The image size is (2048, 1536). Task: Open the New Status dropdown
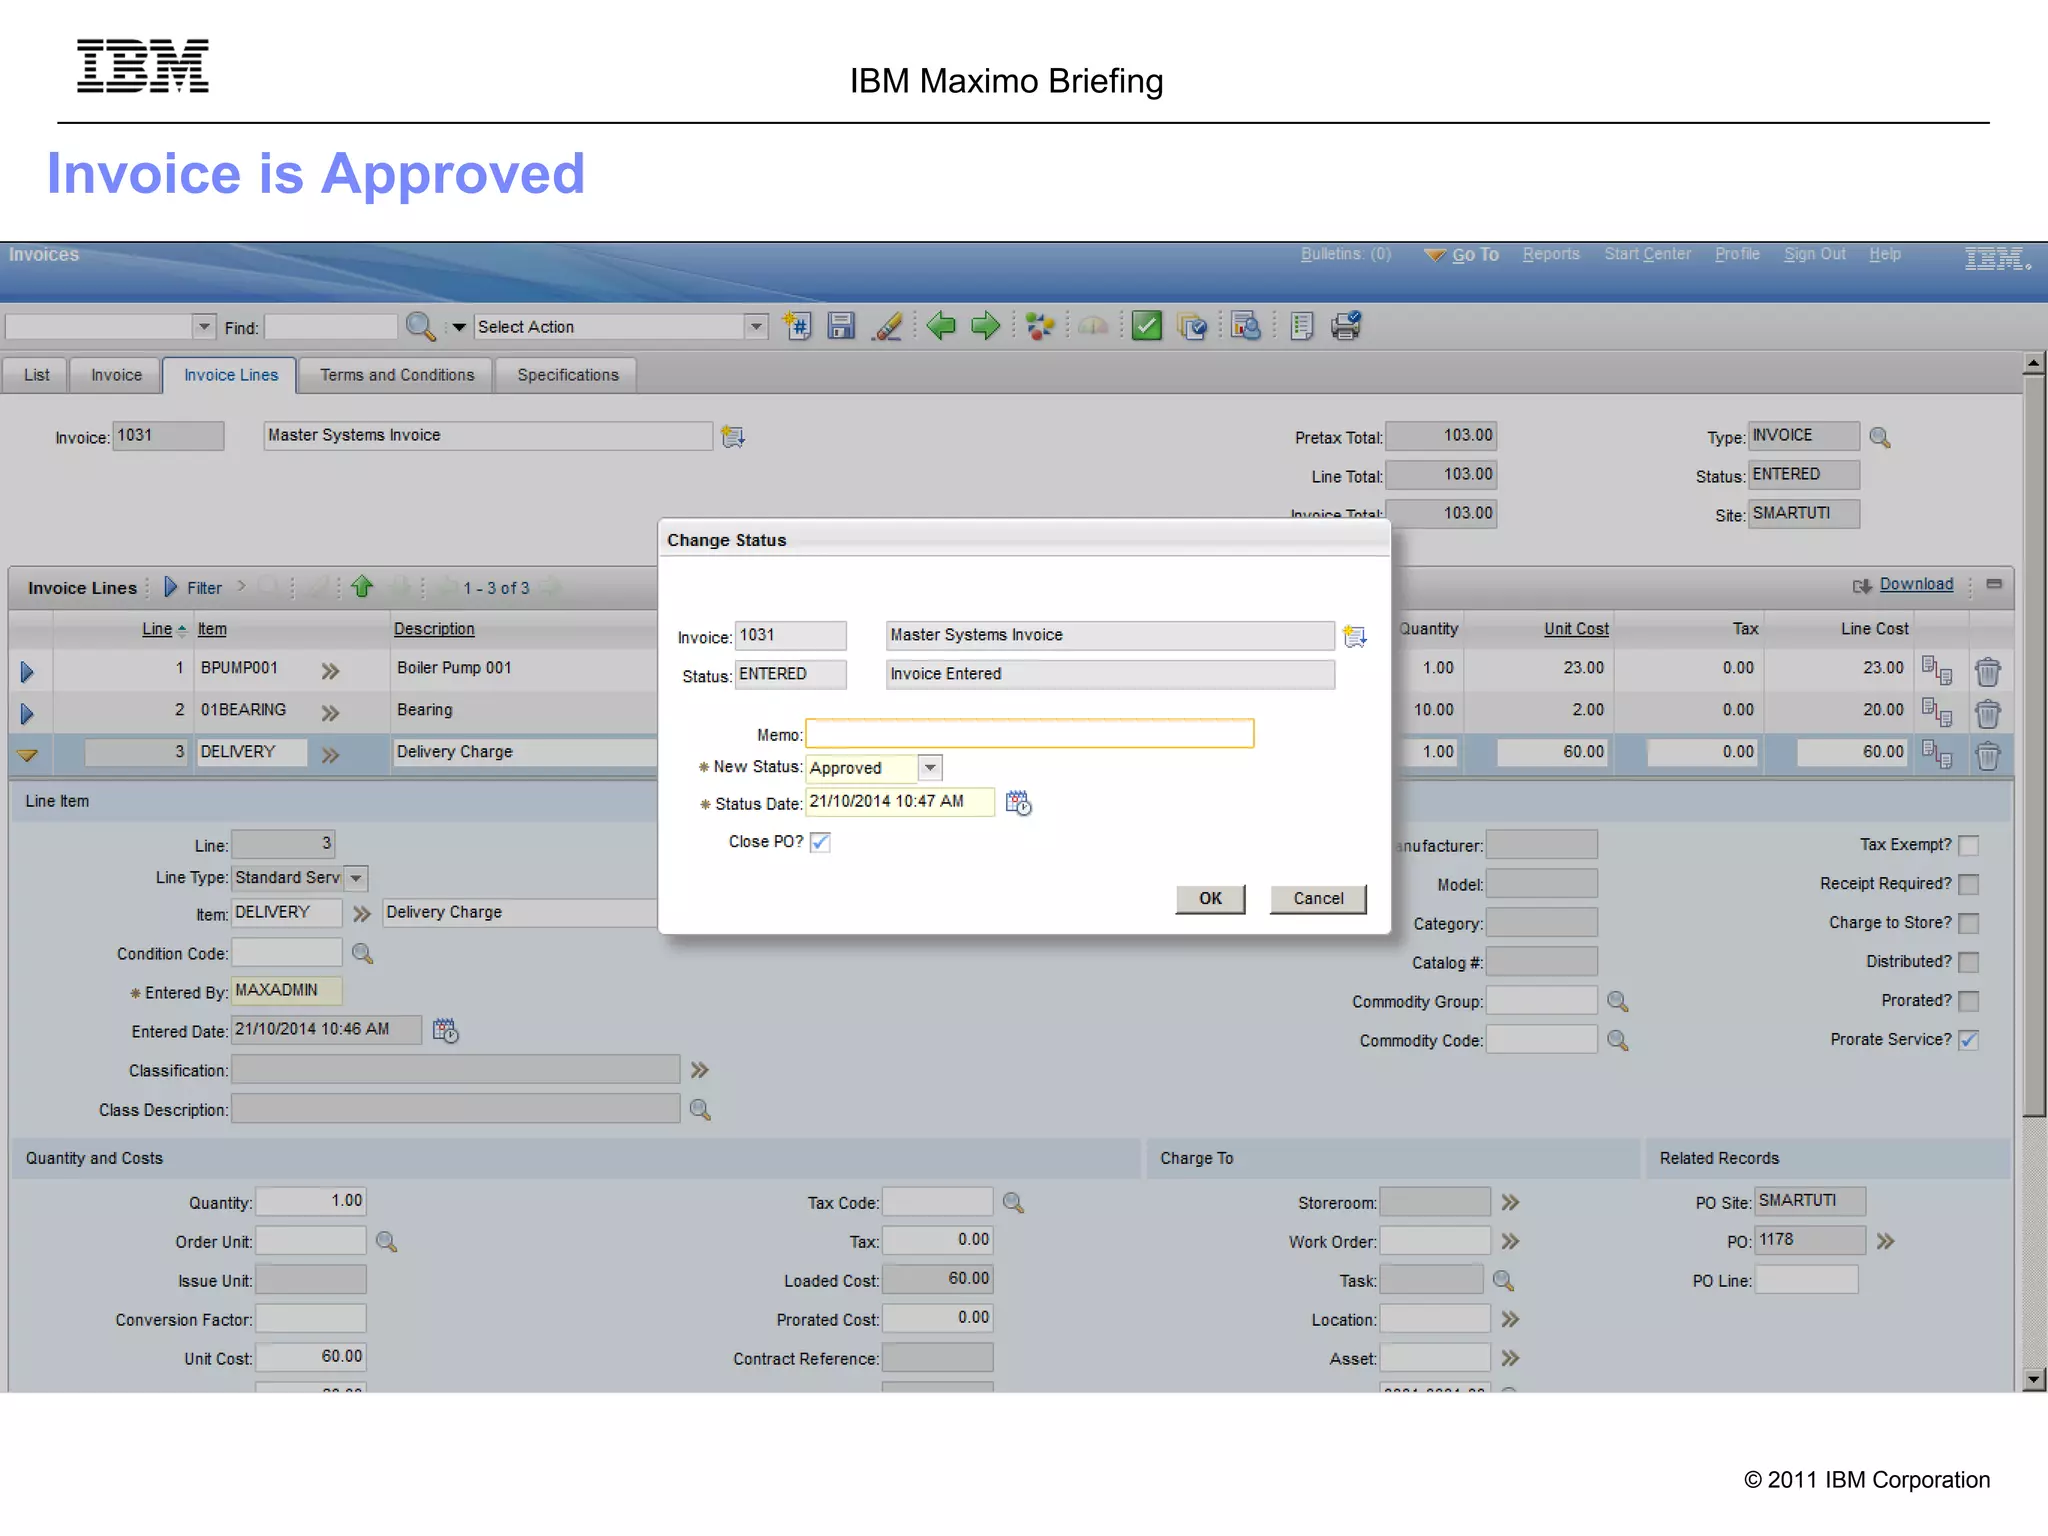pos(930,768)
